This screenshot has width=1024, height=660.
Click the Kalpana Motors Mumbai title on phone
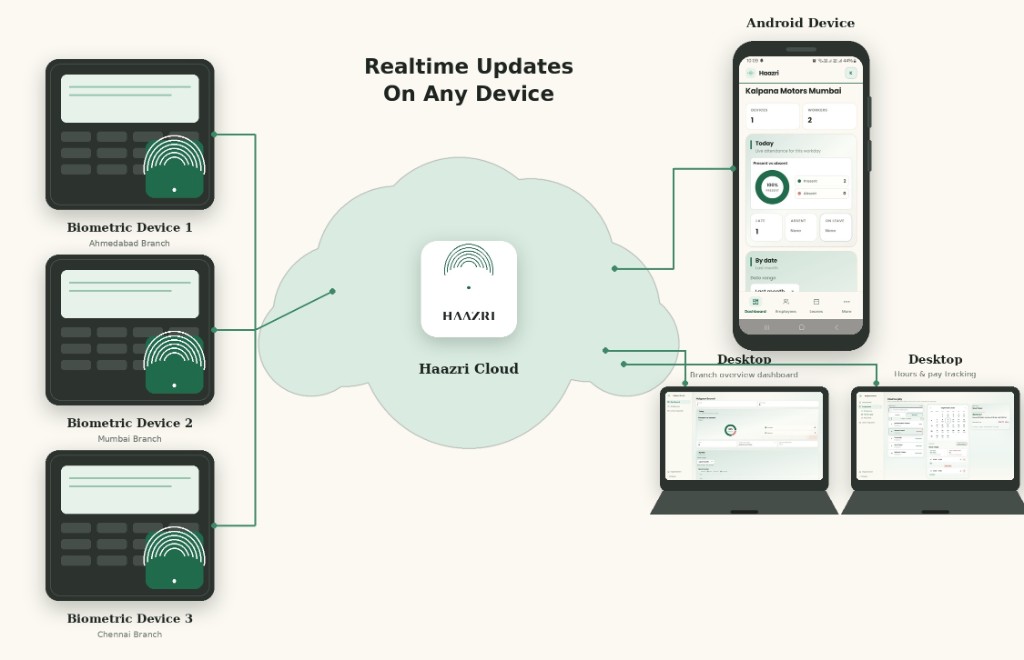(x=793, y=91)
